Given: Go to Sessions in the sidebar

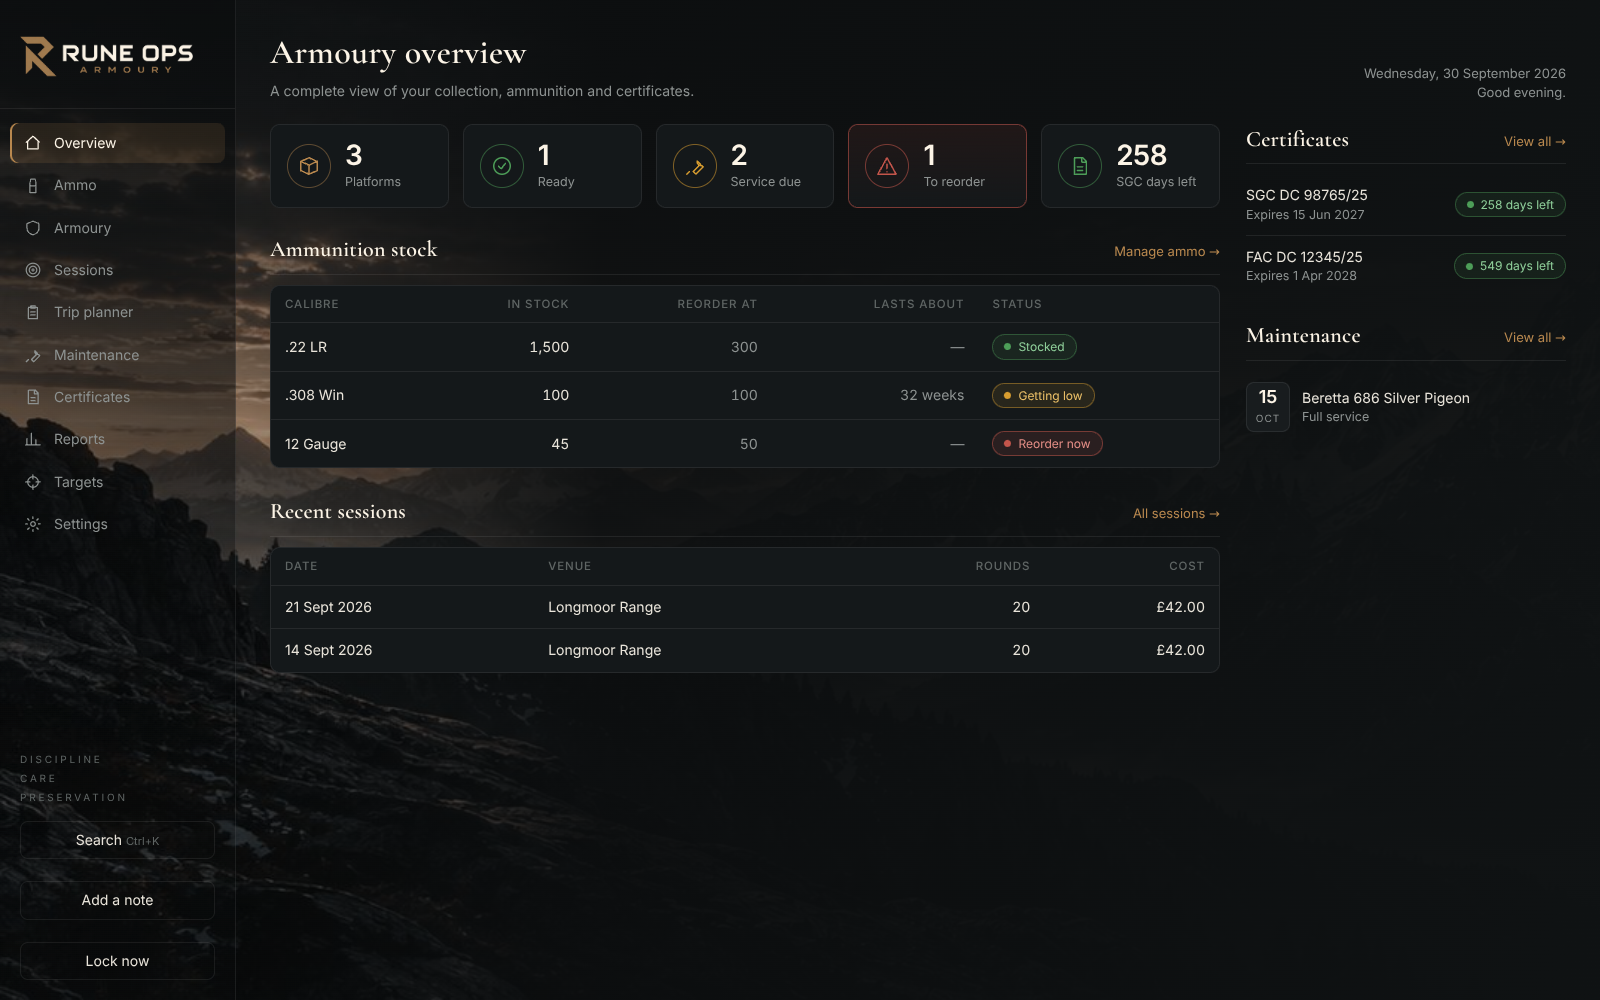Looking at the screenshot, I should [x=117, y=270].
